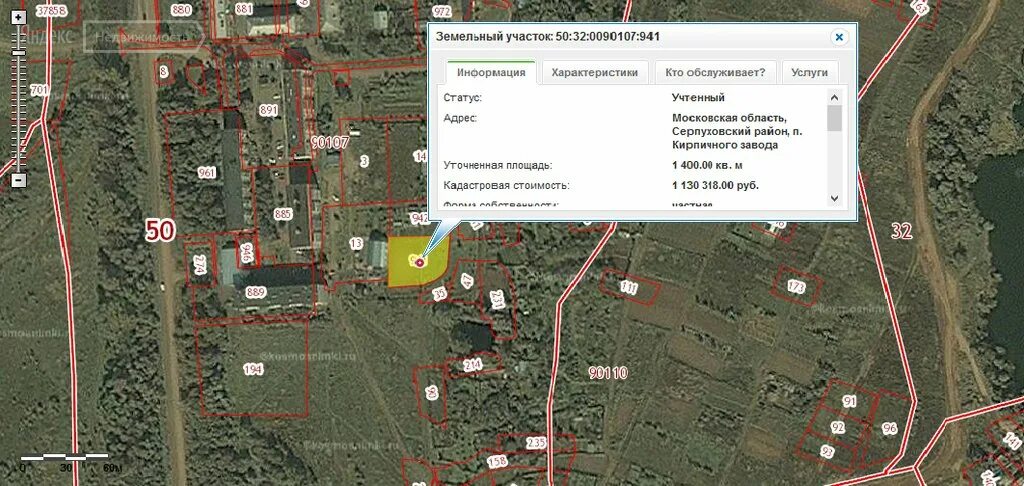Select parcel labeled 37858 on the map
The width and height of the screenshot is (1024, 486).
52,10
